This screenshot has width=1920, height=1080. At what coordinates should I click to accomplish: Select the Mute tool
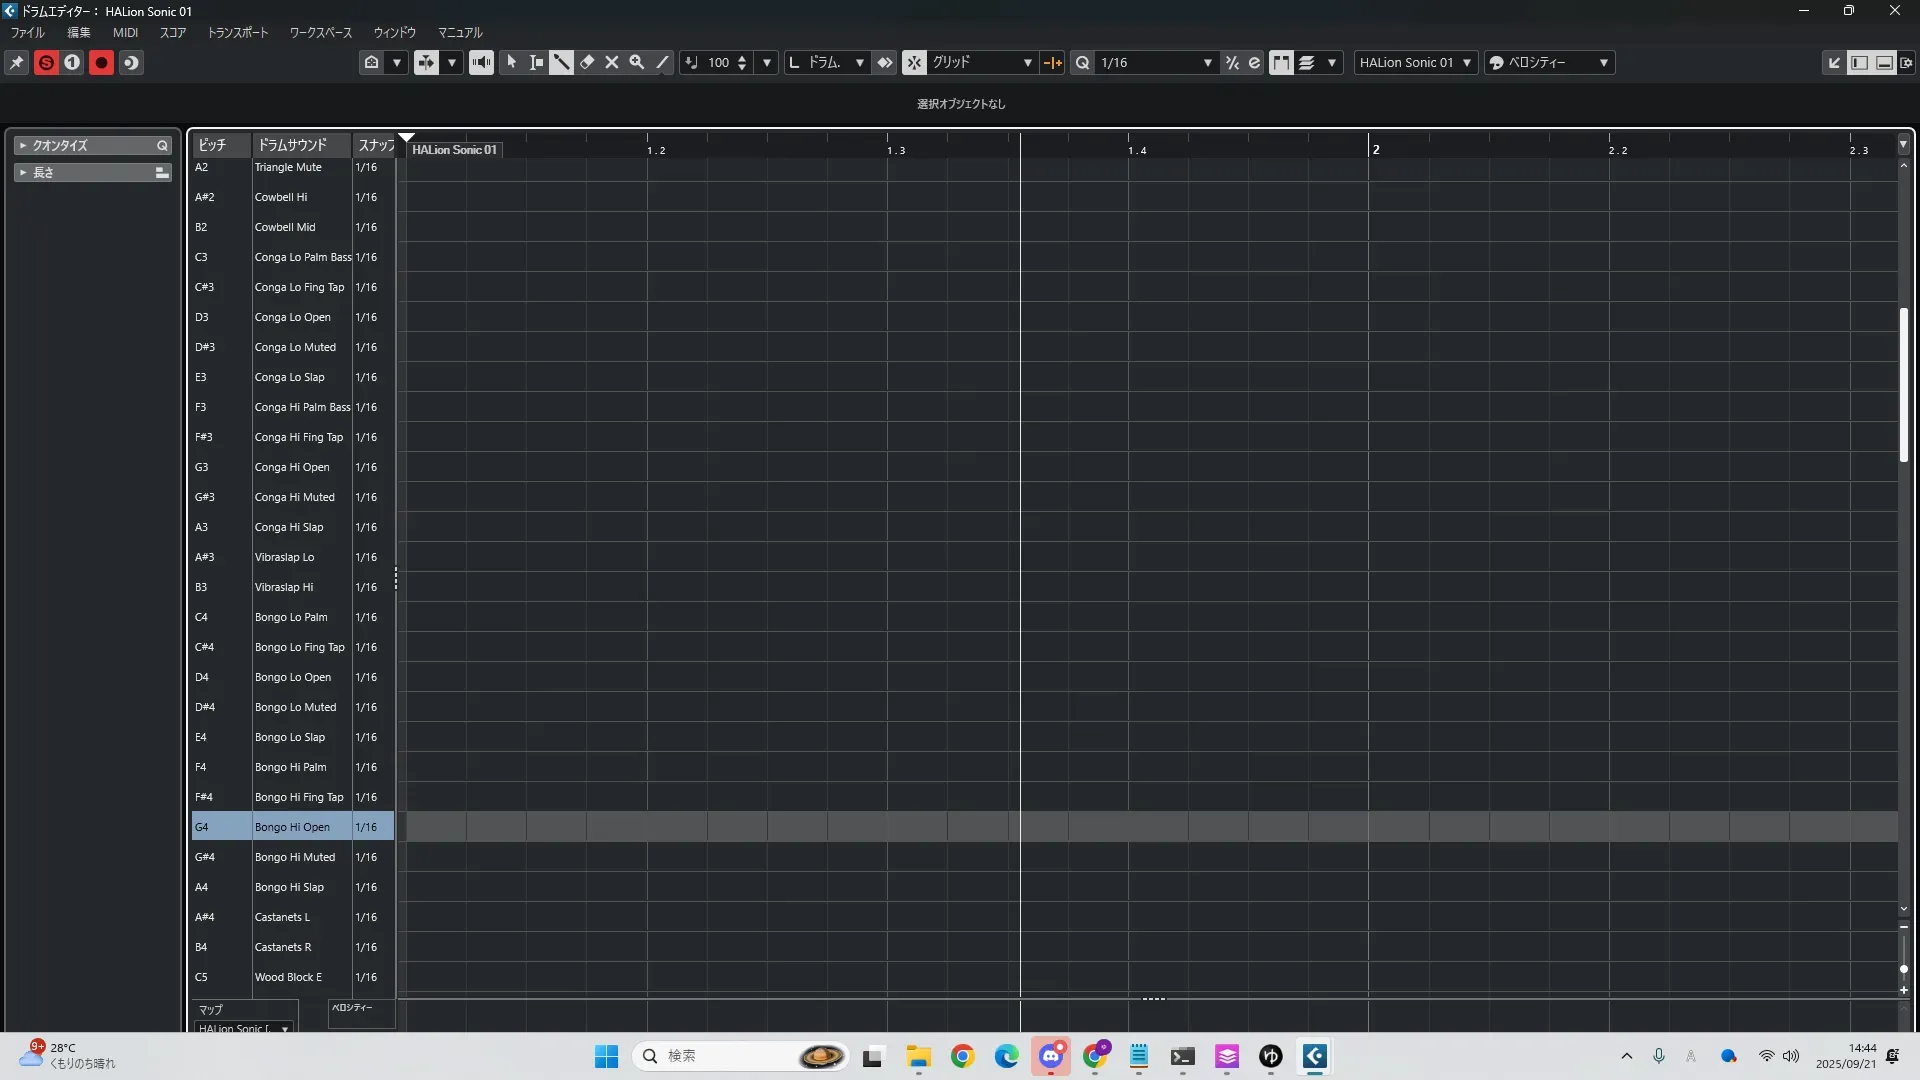[612, 62]
